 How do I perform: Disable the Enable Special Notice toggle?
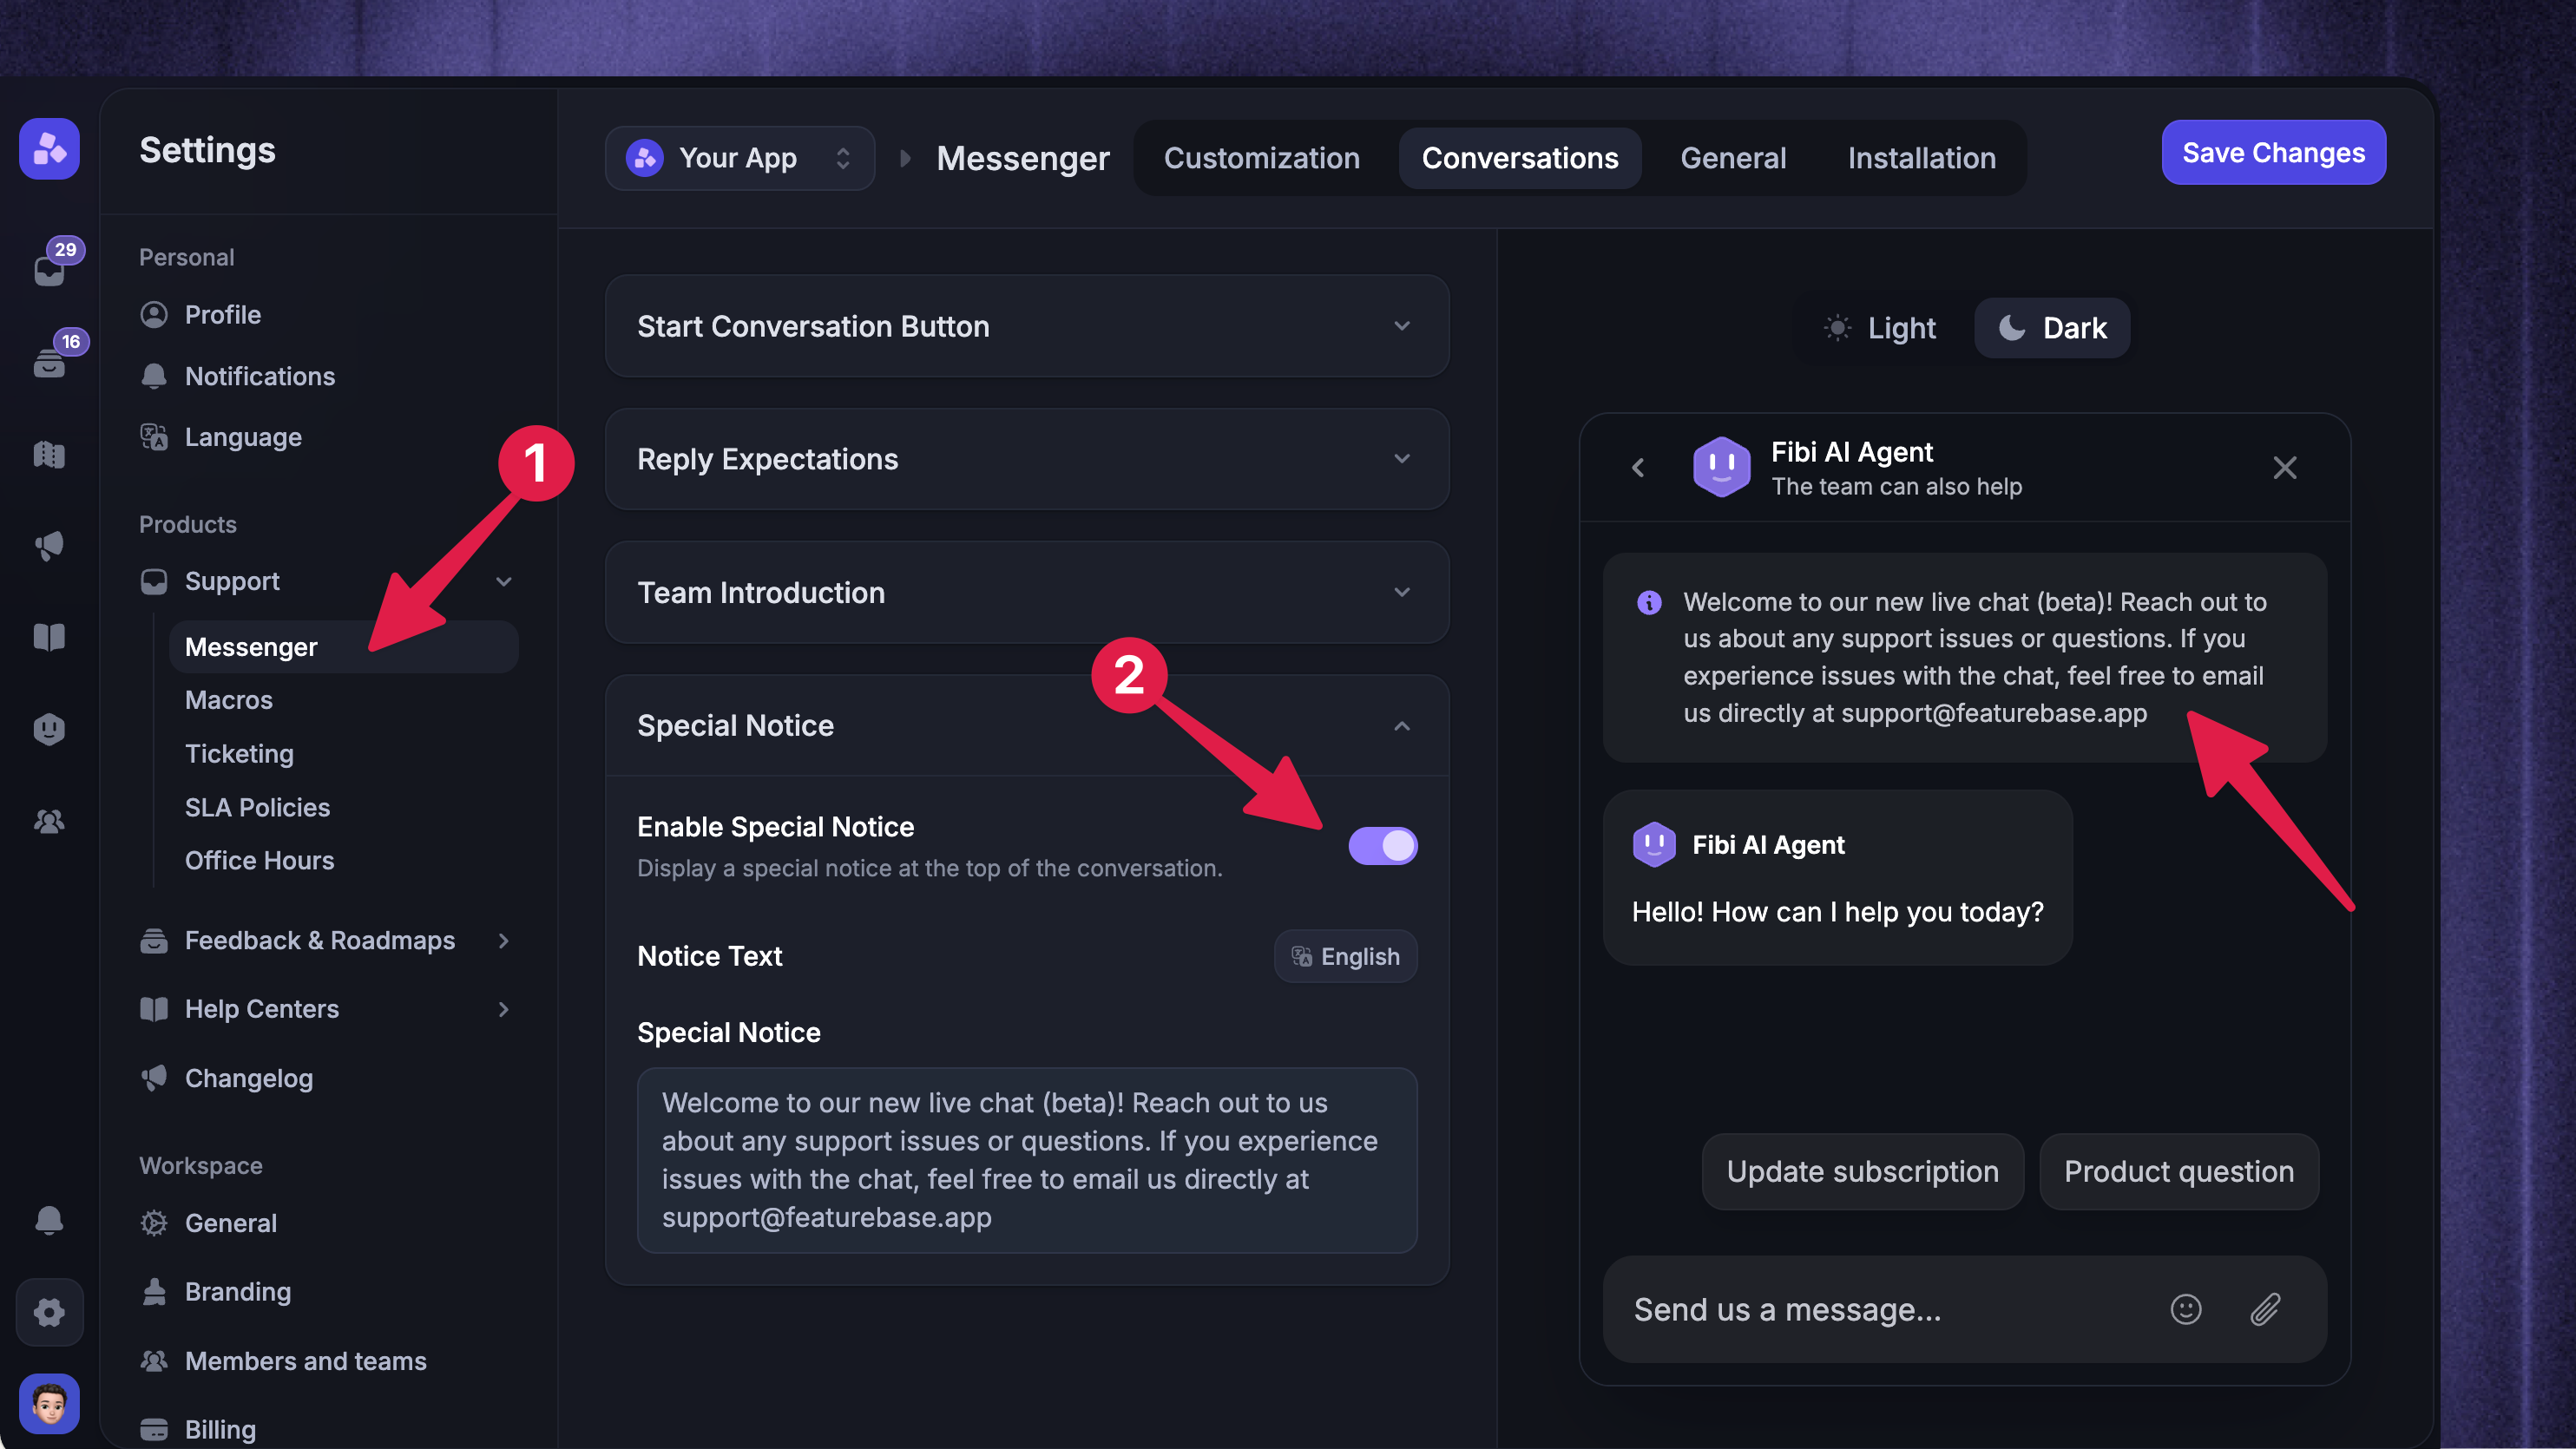1383,846
